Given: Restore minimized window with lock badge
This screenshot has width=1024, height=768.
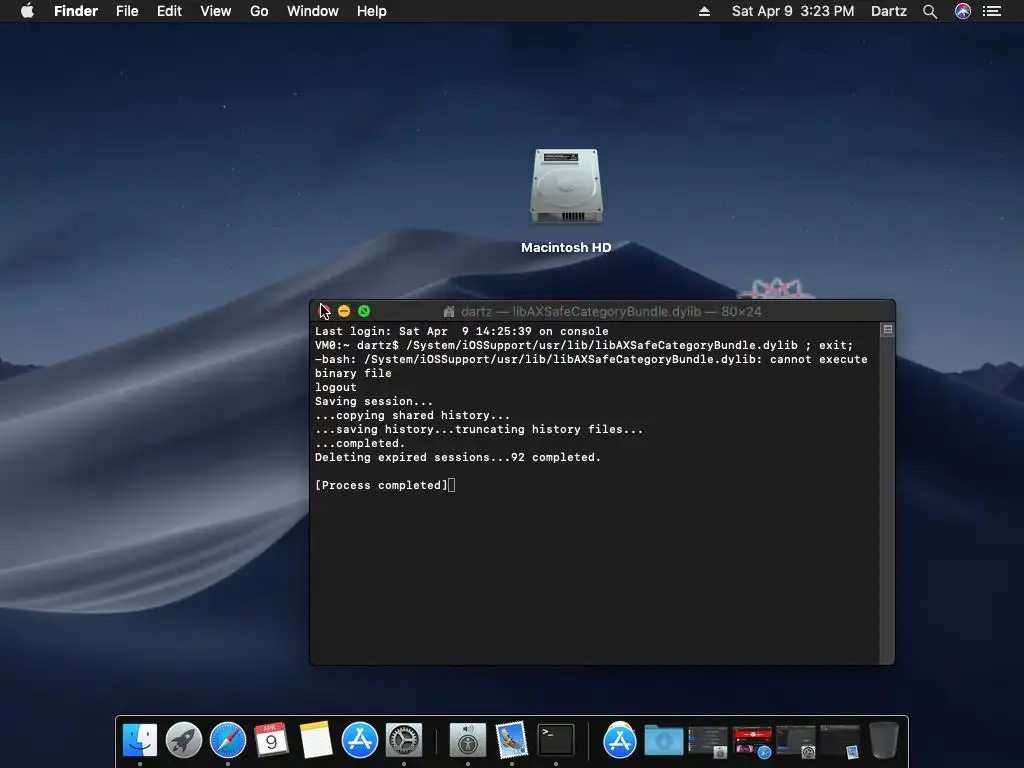Looking at the screenshot, I should 708,742.
